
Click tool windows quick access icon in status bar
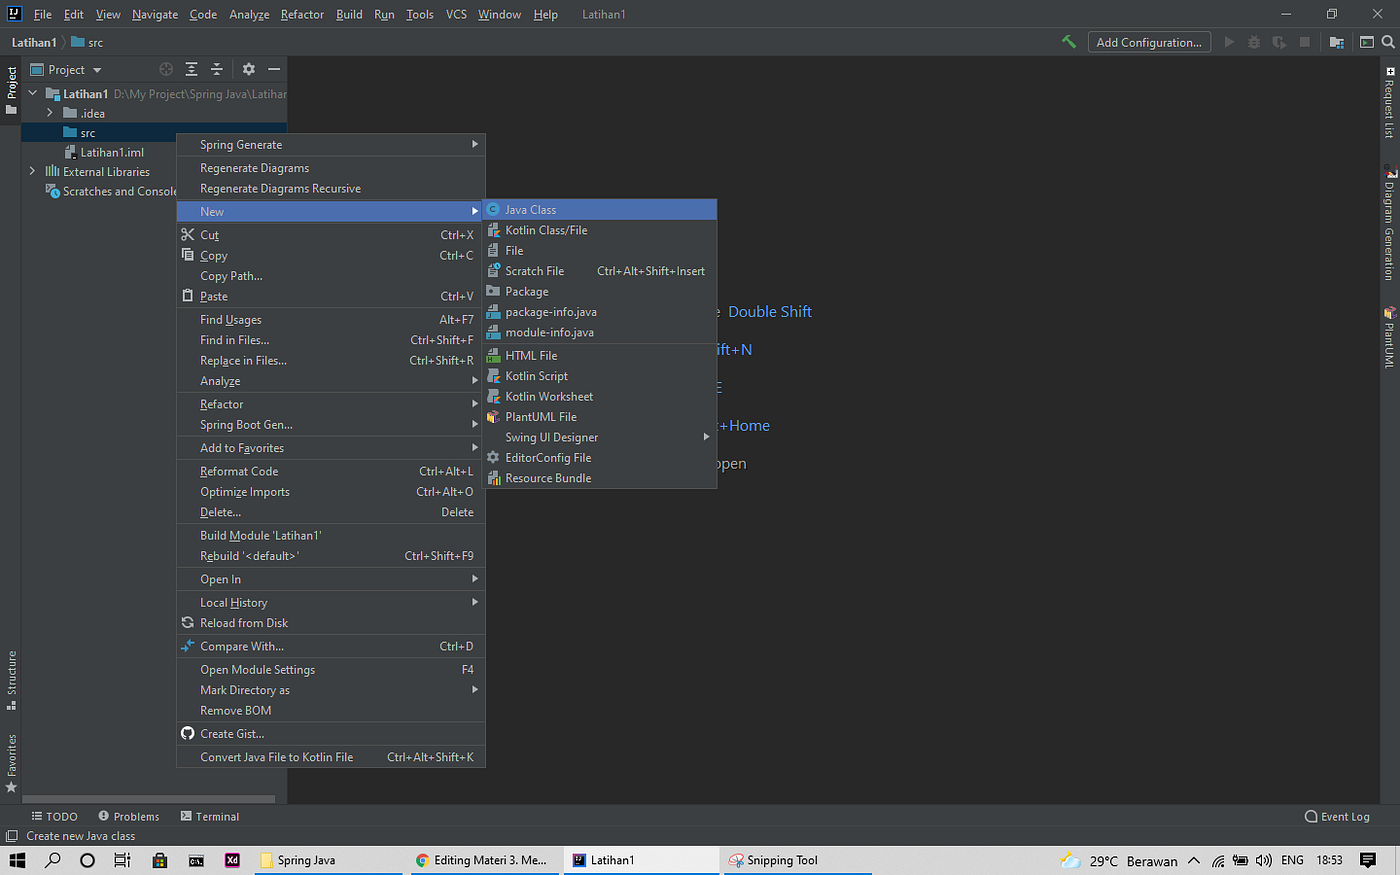(x=12, y=836)
